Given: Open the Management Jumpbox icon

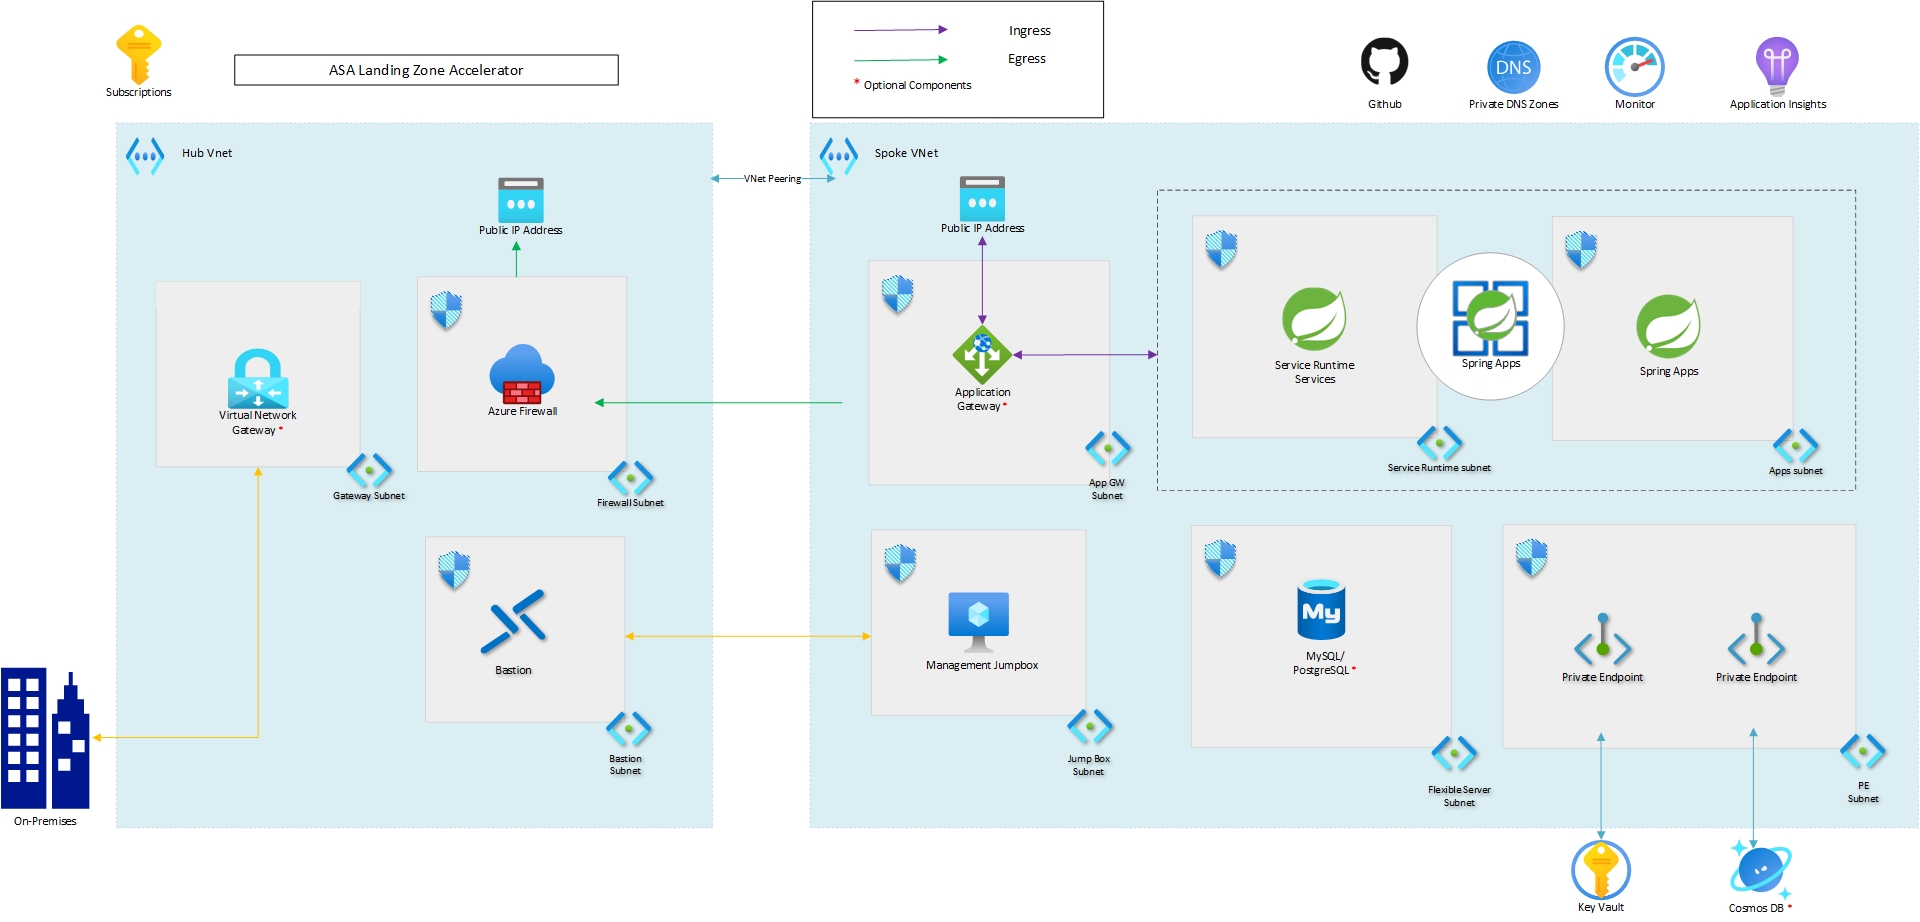Looking at the screenshot, I should pyautogui.click(x=977, y=614).
